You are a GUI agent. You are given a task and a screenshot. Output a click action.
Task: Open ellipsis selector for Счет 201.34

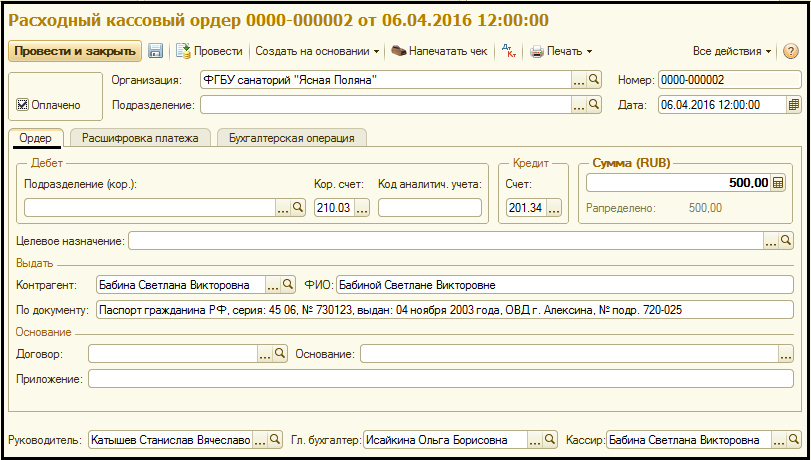[x=554, y=207]
